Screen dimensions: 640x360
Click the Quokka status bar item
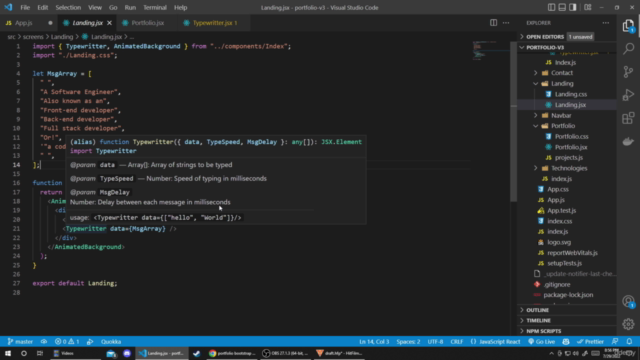pyautogui.click(x=111, y=342)
